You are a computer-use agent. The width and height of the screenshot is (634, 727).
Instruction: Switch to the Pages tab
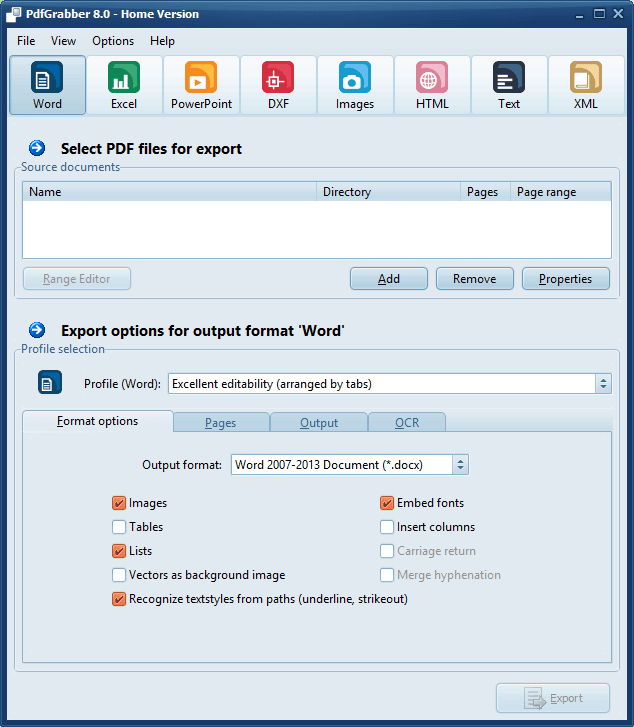(221, 422)
